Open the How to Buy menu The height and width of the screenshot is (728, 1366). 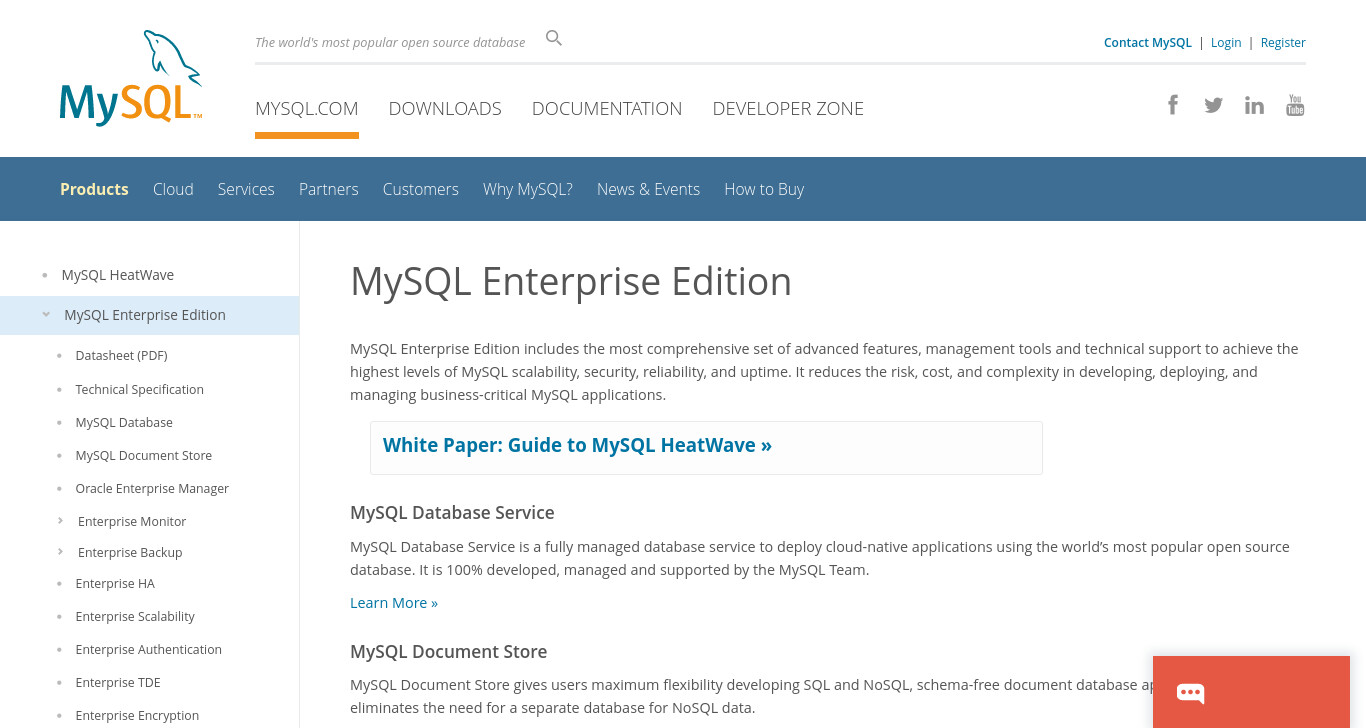point(764,189)
